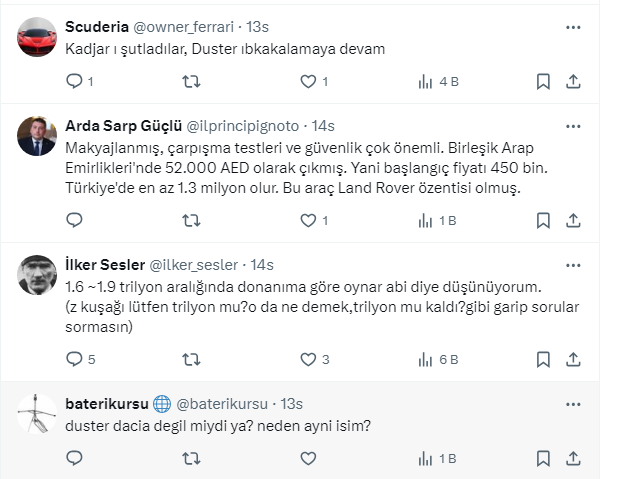Open more options on Arda Sarp Güçlü's tweet
Image resolution: width=624 pixels, height=479 pixels.
tap(573, 126)
